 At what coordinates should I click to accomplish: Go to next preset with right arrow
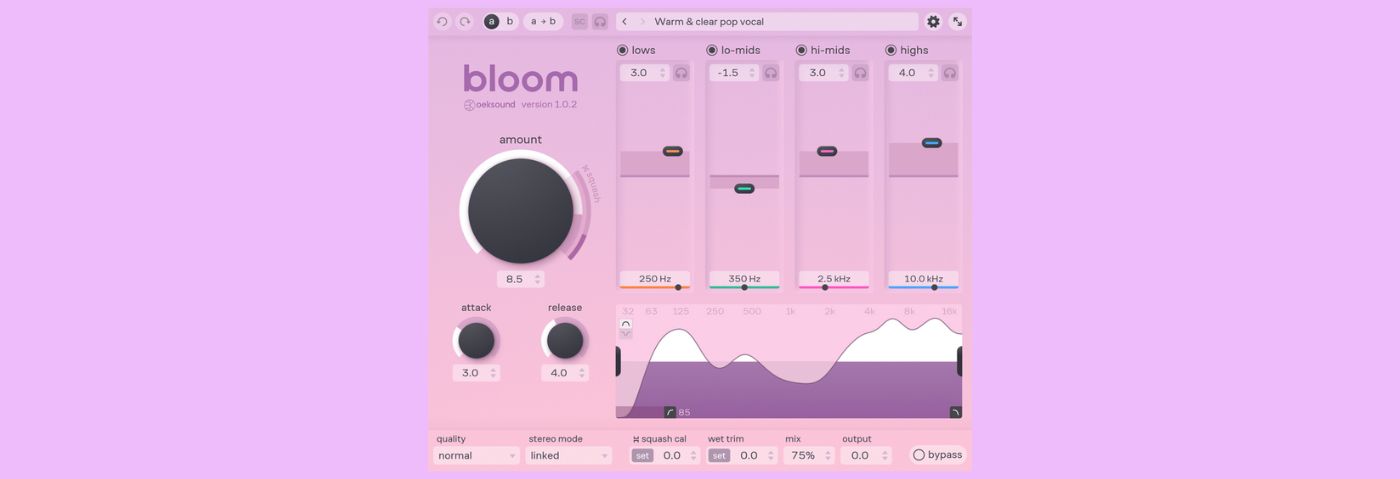(x=642, y=21)
